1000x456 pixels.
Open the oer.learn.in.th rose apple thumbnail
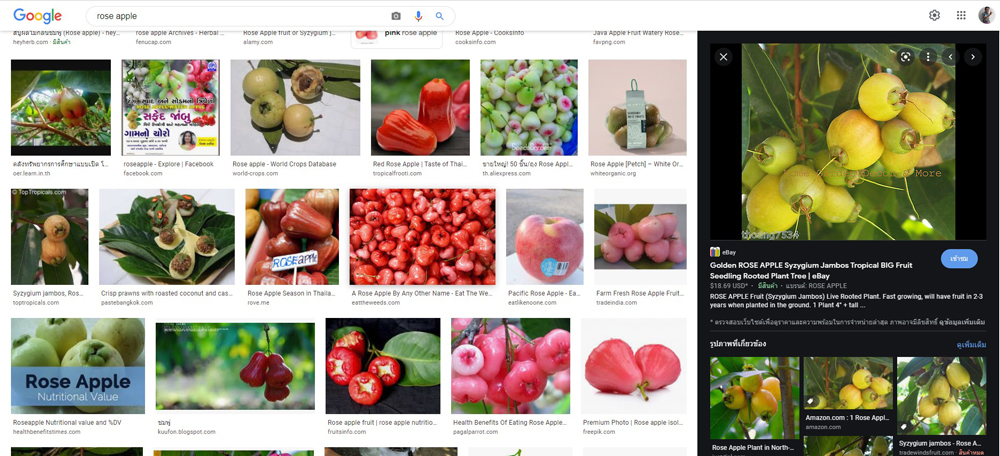click(61, 108)
